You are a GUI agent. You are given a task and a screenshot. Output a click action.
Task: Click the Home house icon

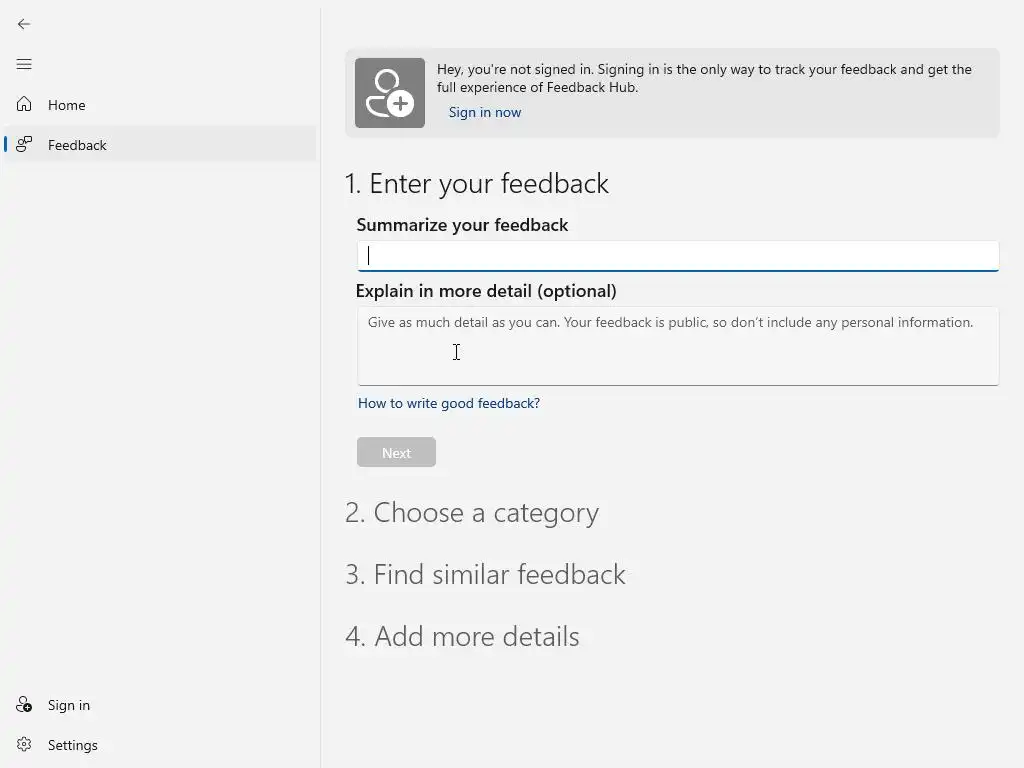click(x=24, y=105)
